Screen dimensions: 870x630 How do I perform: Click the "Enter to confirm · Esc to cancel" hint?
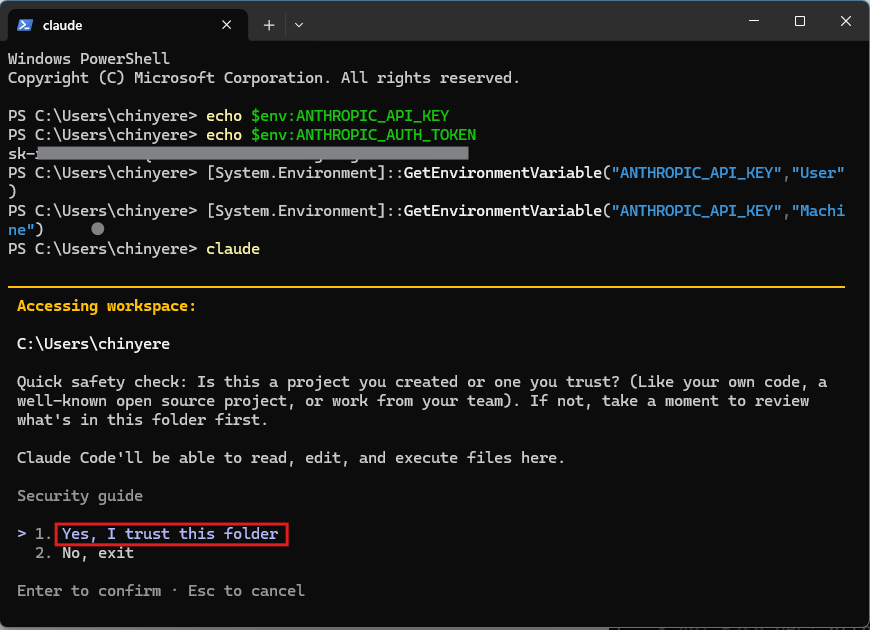tap(161, 591)
